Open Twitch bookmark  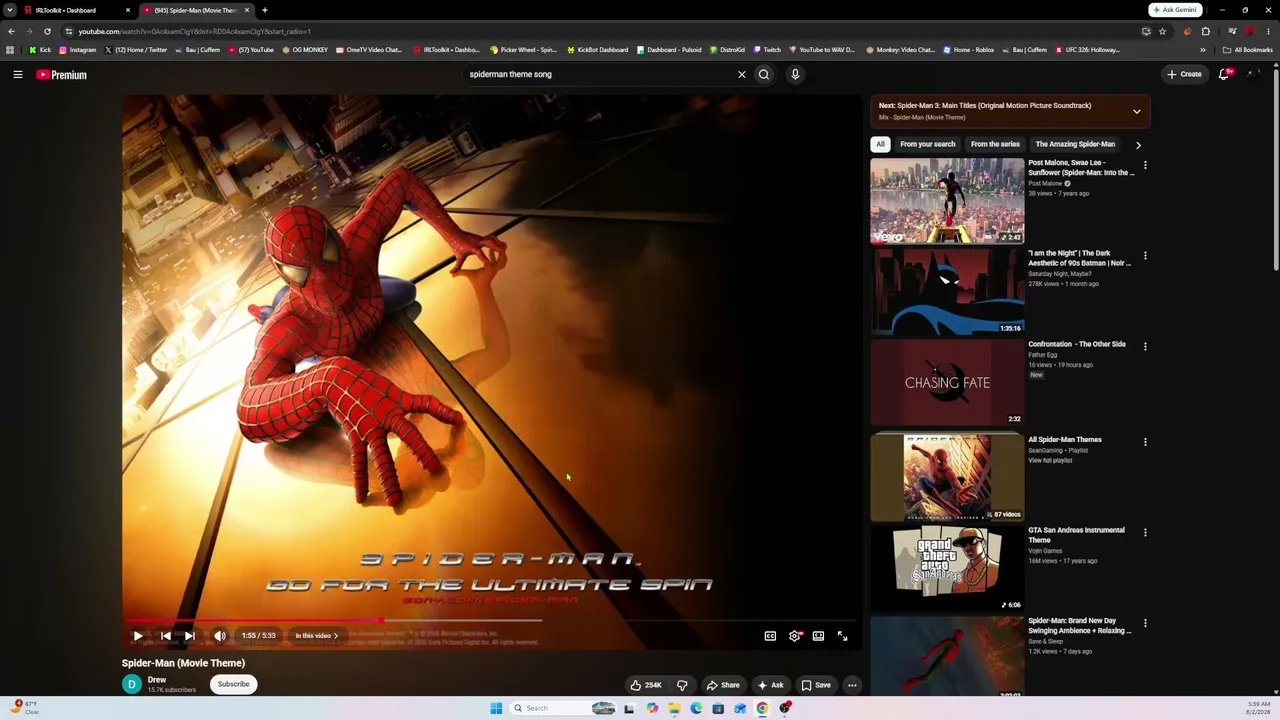tap(767, 50)
